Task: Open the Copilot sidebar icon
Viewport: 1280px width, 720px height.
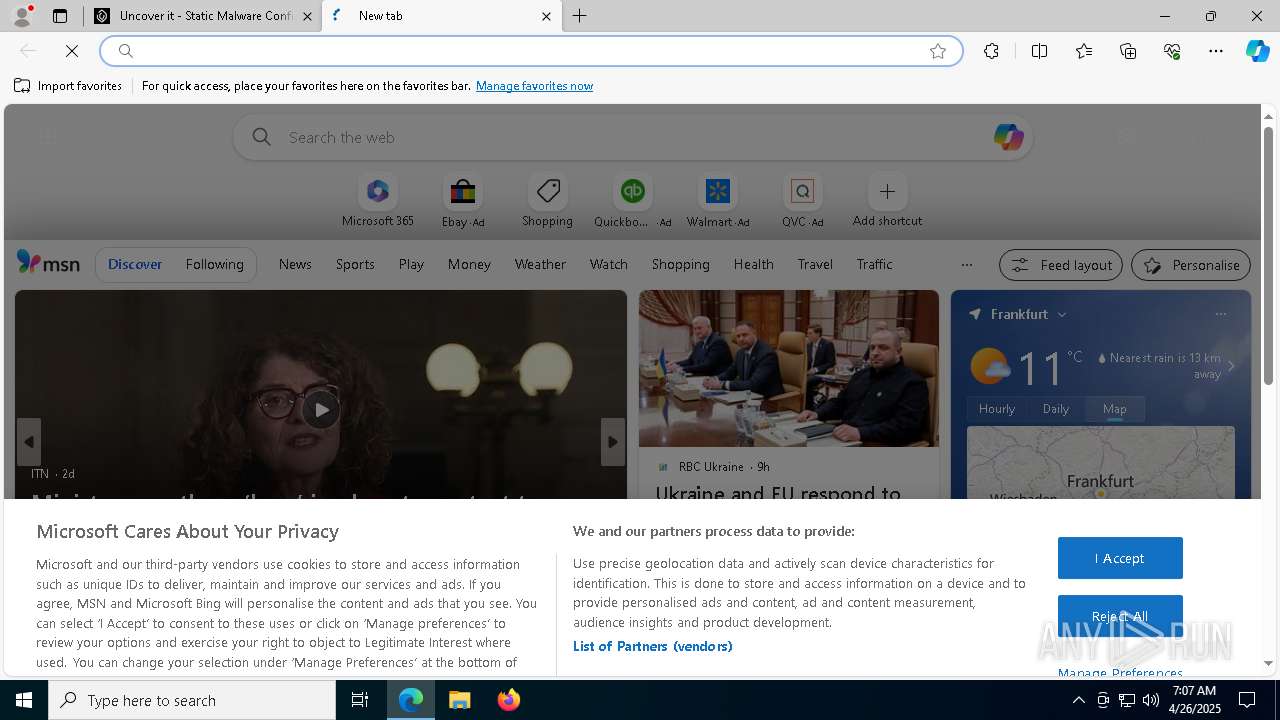Action: 1257,51
